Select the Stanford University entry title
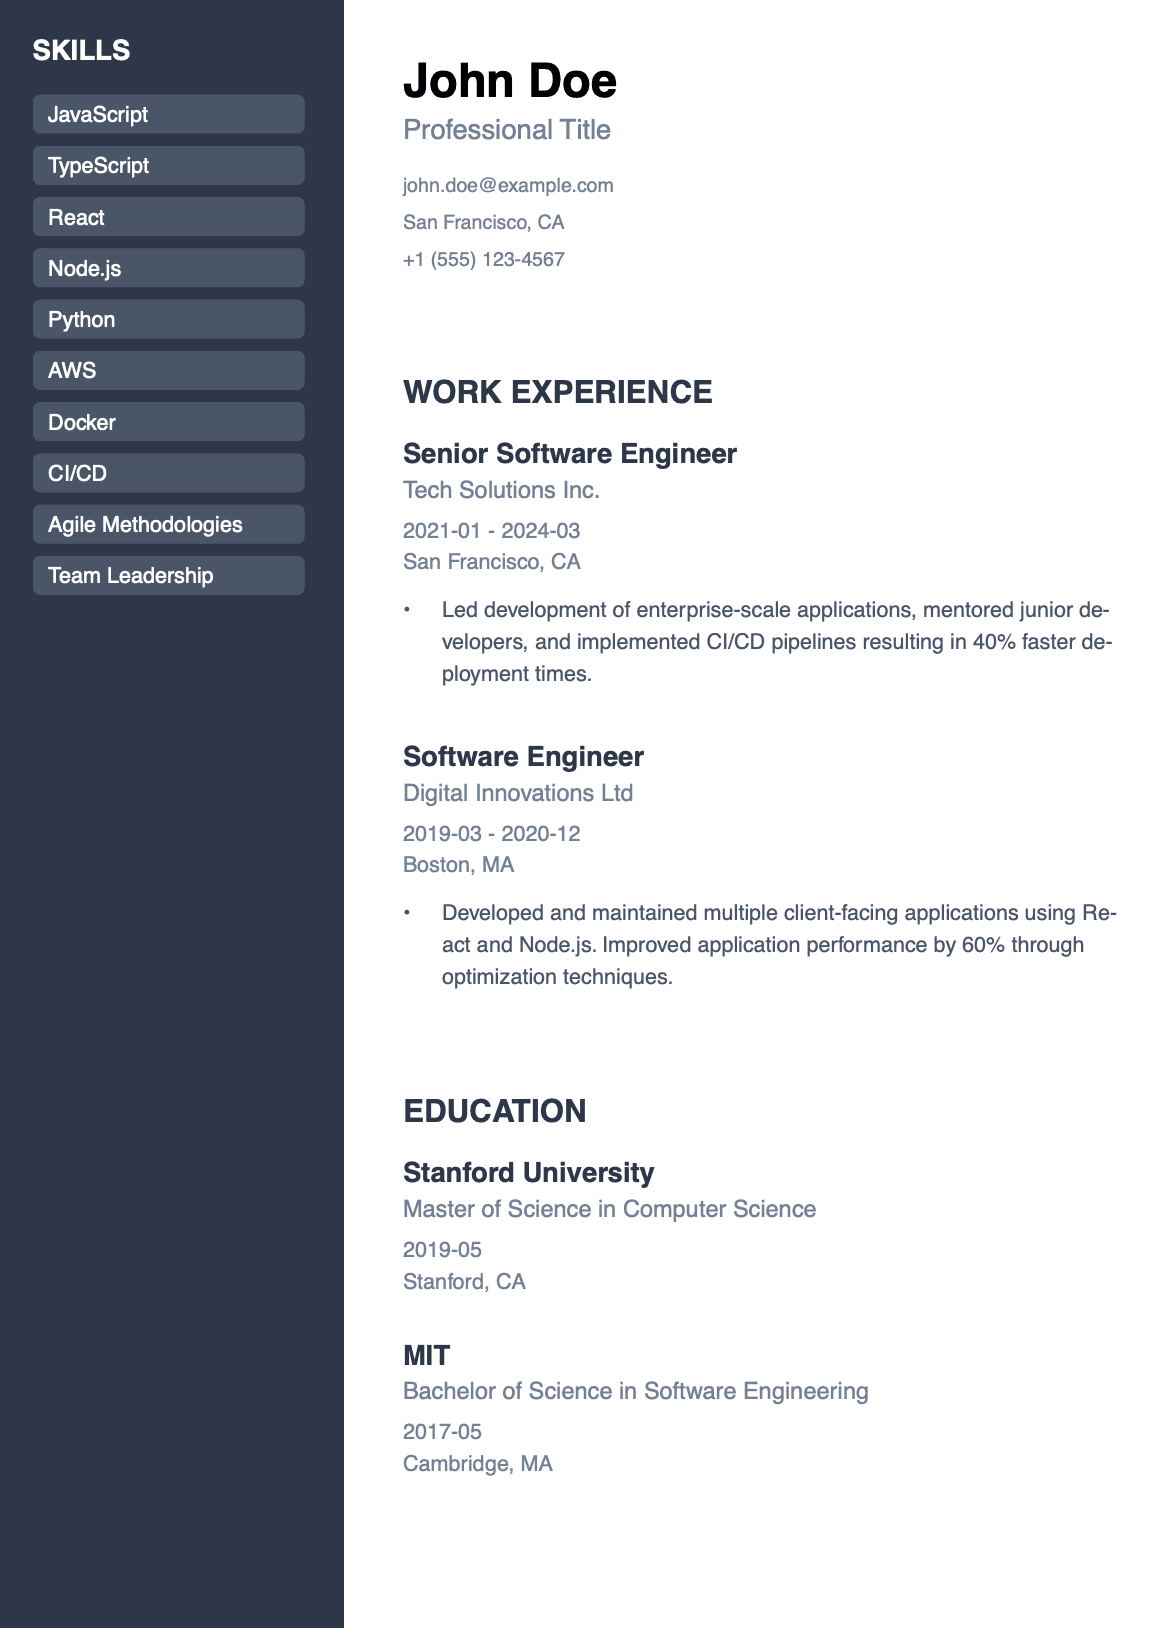 click(528, 1172)
